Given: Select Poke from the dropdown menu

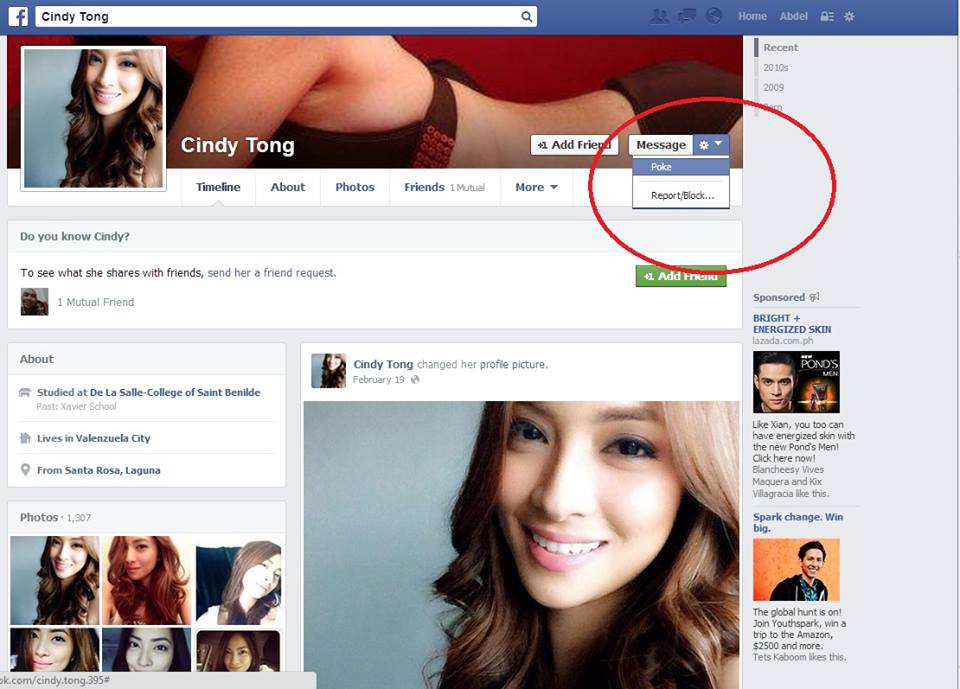Looking at the screenshot, I should click(x=681, y=167).
